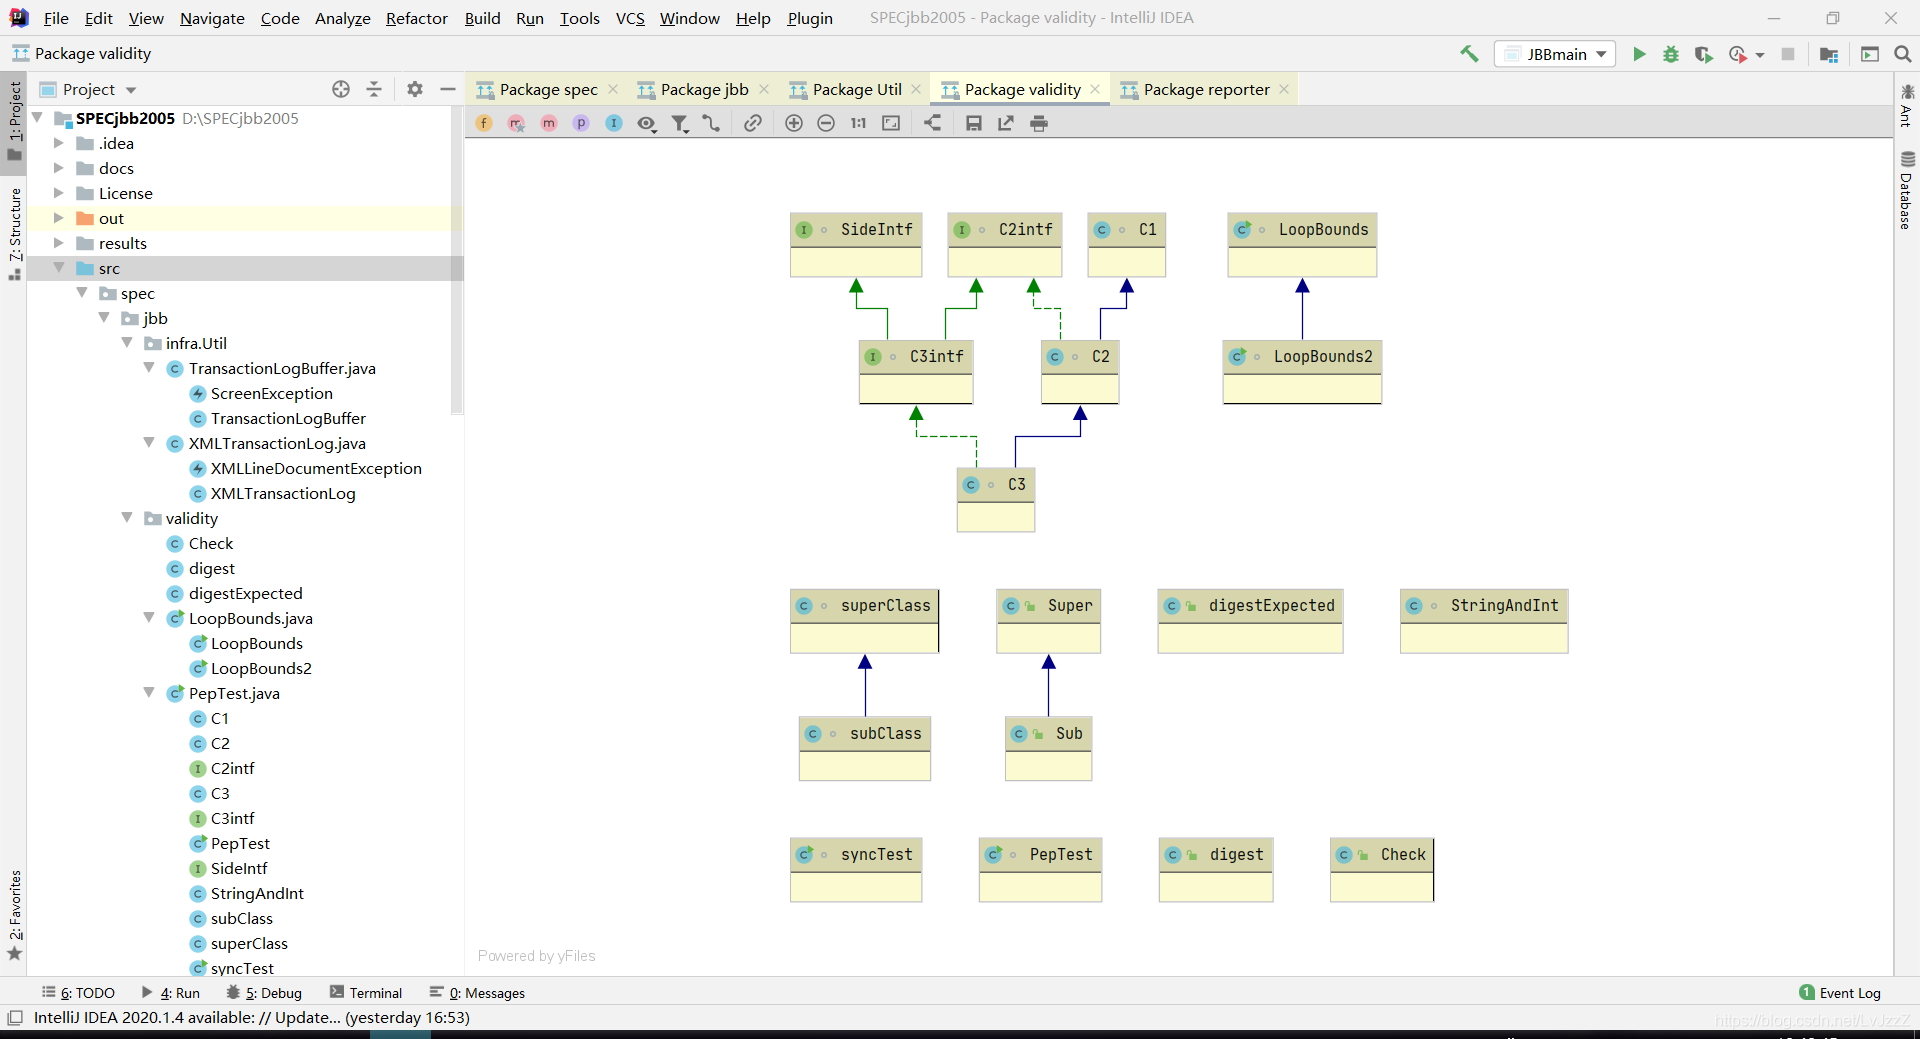The height and width of the screenshot is (1039, 1920).
Task: Open the diagram scope filter dropdown
Action: click(x=680, y=123)
